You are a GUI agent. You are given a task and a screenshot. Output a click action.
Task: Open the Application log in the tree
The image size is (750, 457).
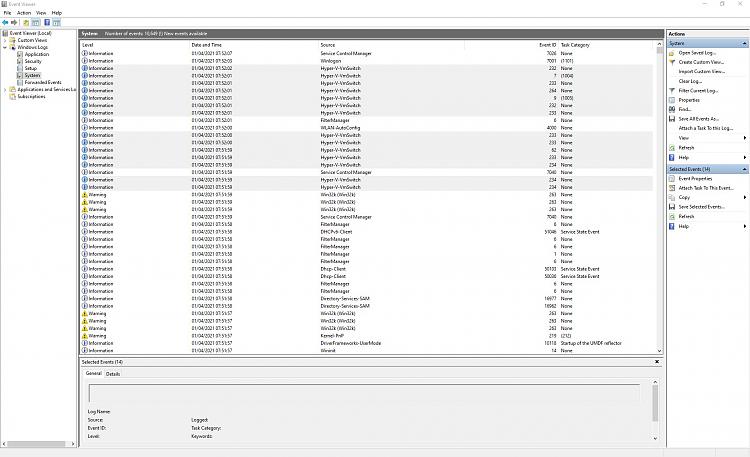37,55
